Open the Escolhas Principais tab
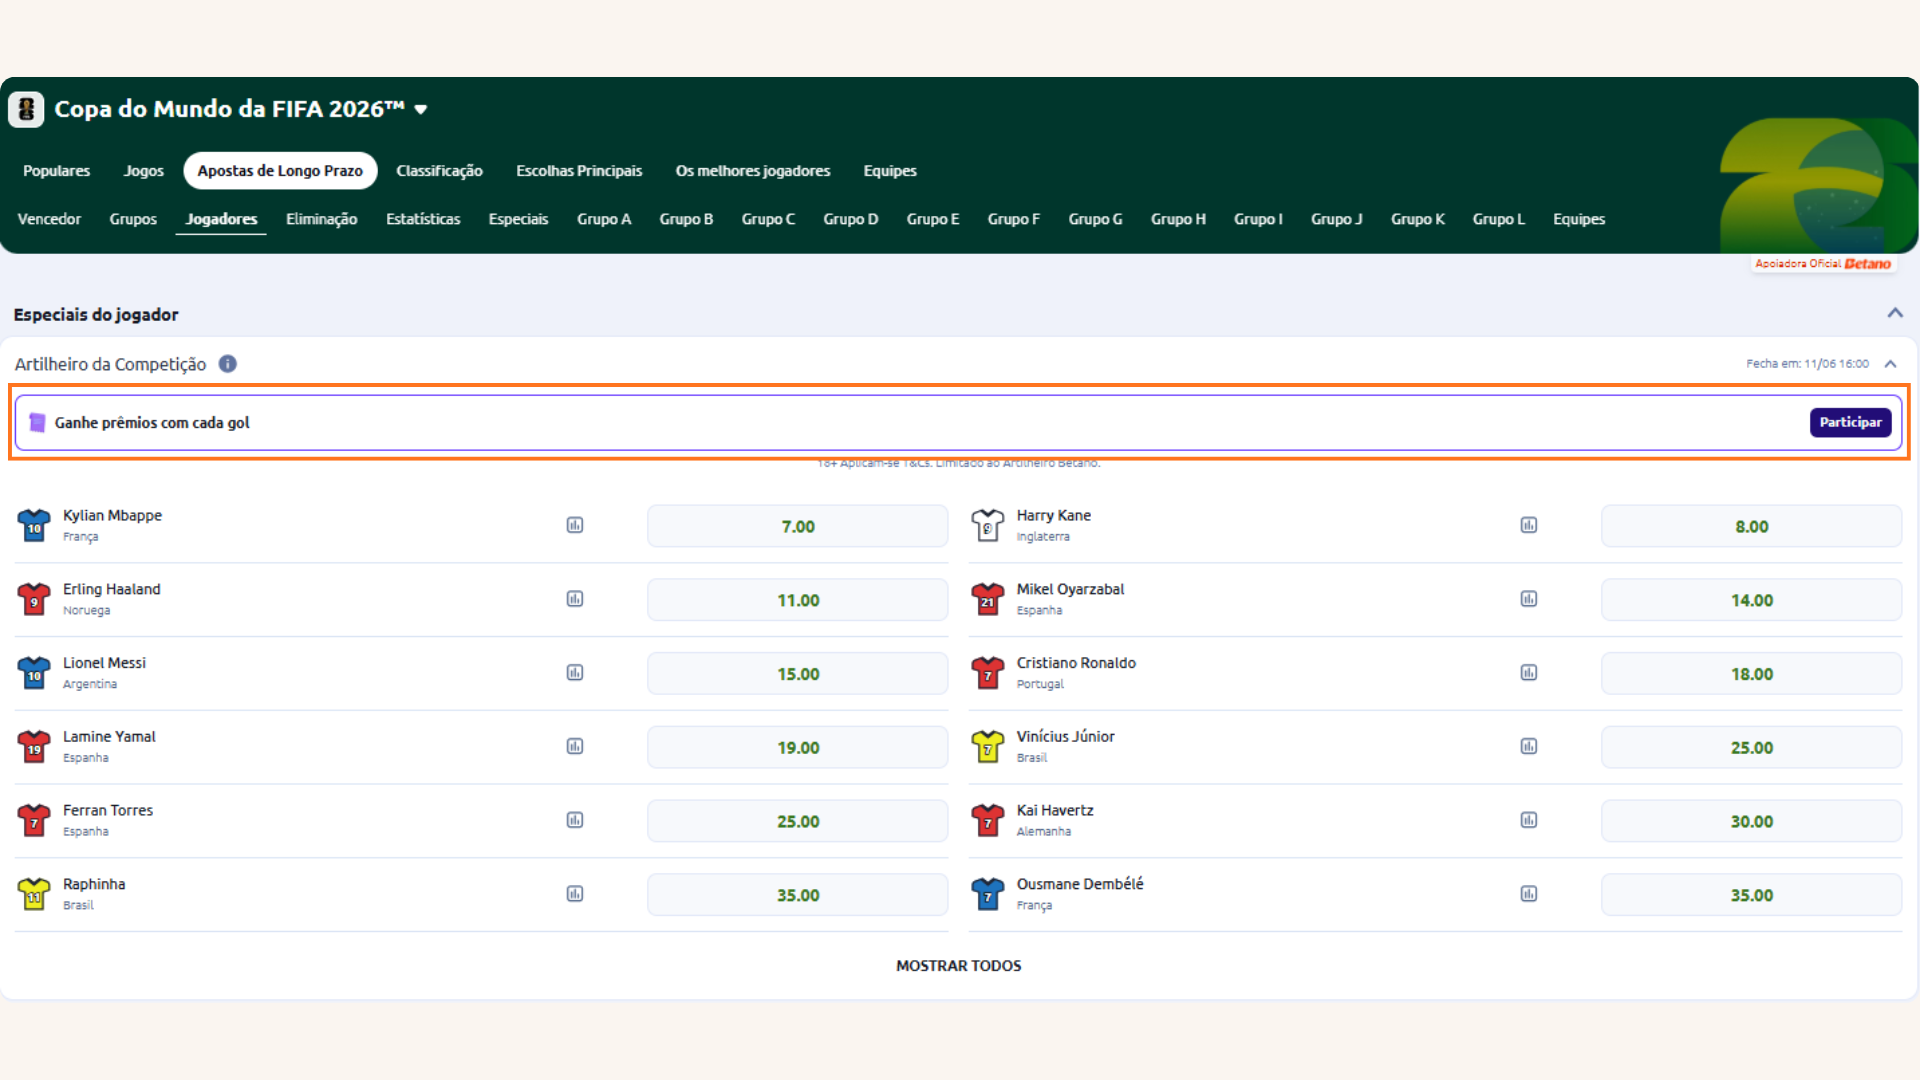Screen dimensions: 1920x1080 click(x=579, y=171)
